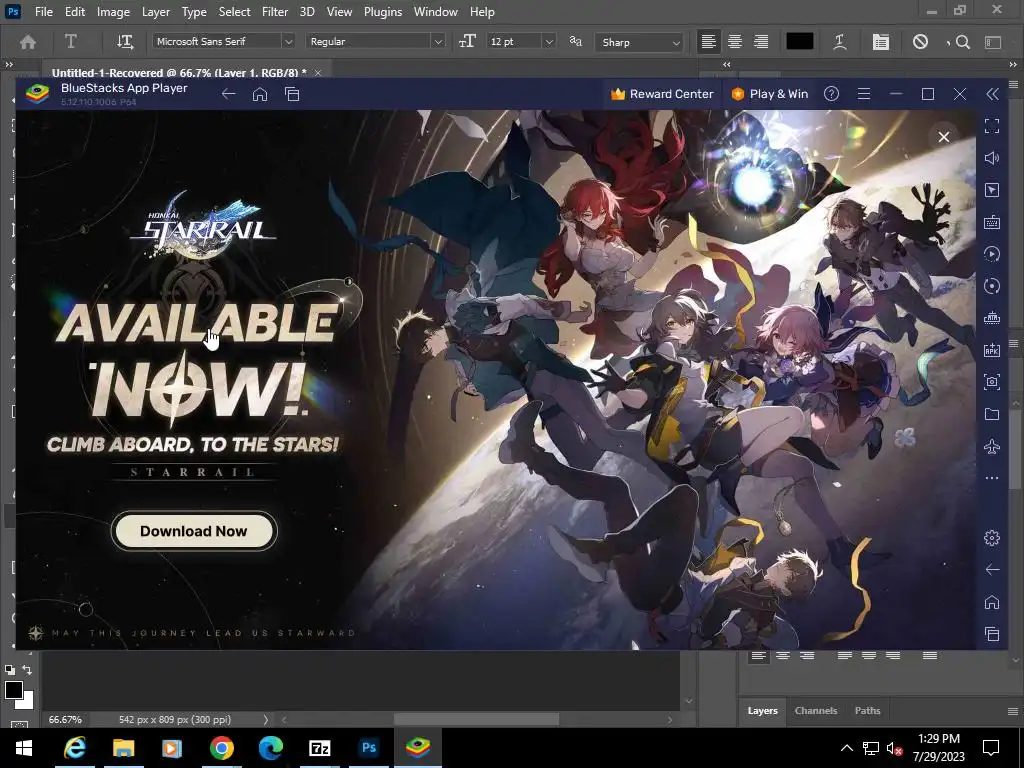Open the File menu
Screen dimensions: 1024x768
[x=44, y=12]
